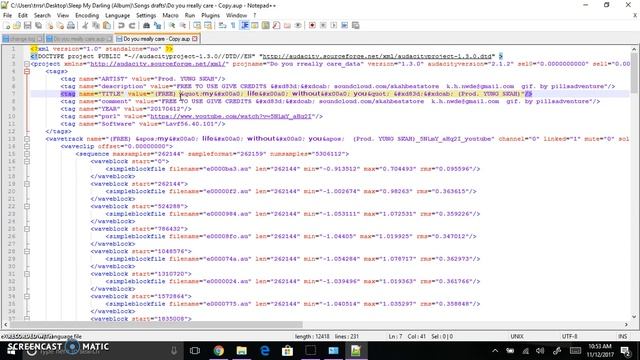The image size is (640, 360).
Task: Open the Plugins menu
Action: pos(210,15)
